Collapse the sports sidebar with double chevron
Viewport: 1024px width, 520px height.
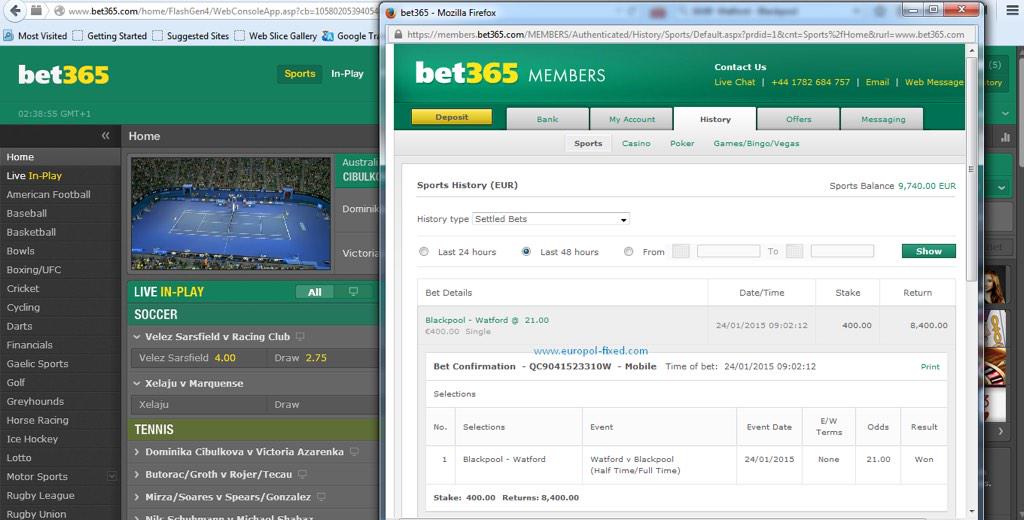click(x=106, y=136)
